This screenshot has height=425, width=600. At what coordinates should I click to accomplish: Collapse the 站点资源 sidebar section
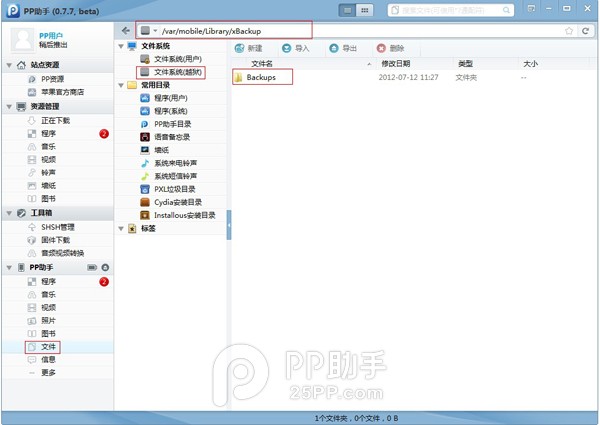(x=9, y=65)
